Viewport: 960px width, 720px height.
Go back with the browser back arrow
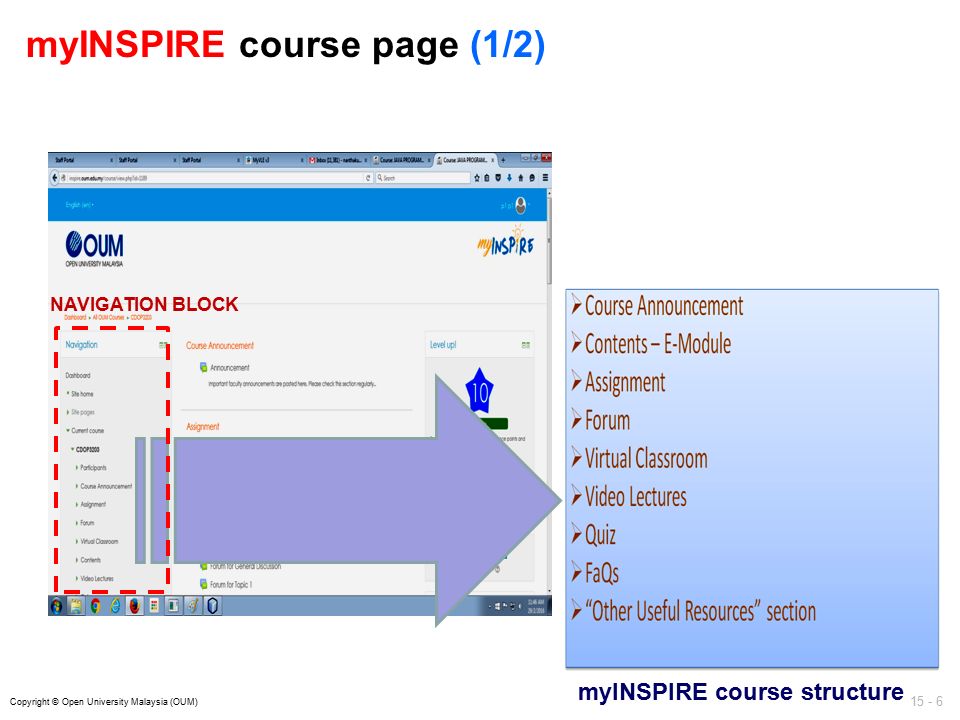click(x=54, y=178)
